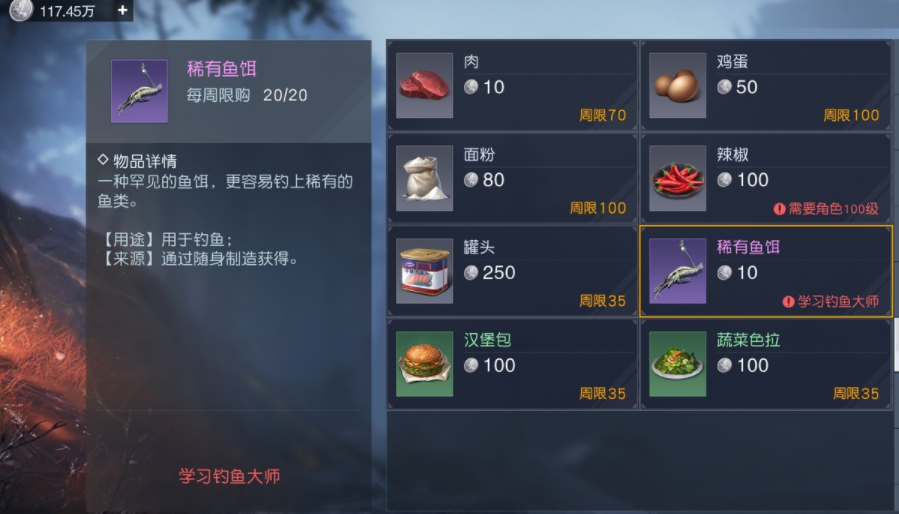Click the 117.45万 currency balance
Image resolution: width=899 pixels, height=514 pixels.
point(67,11)
